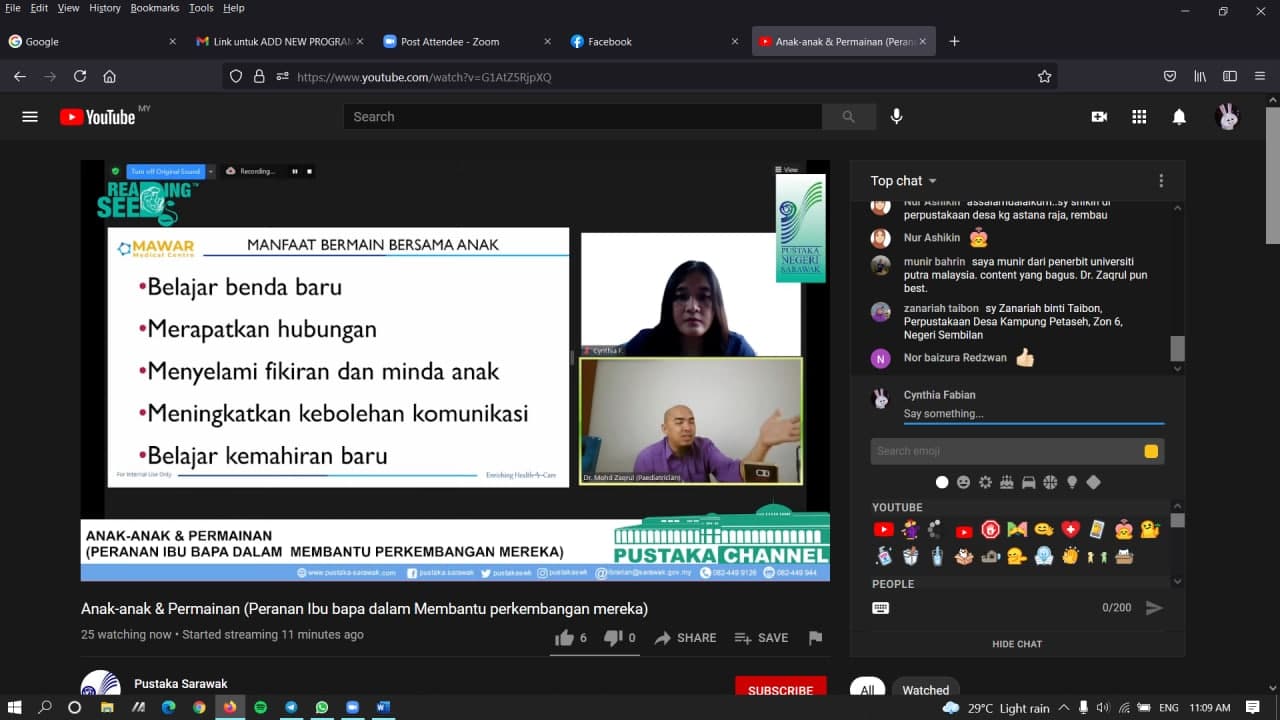The width and height of the screenshot is (1280, 720).
Task: Open WhatsApp from the taskbar
Action: (322, 708)
